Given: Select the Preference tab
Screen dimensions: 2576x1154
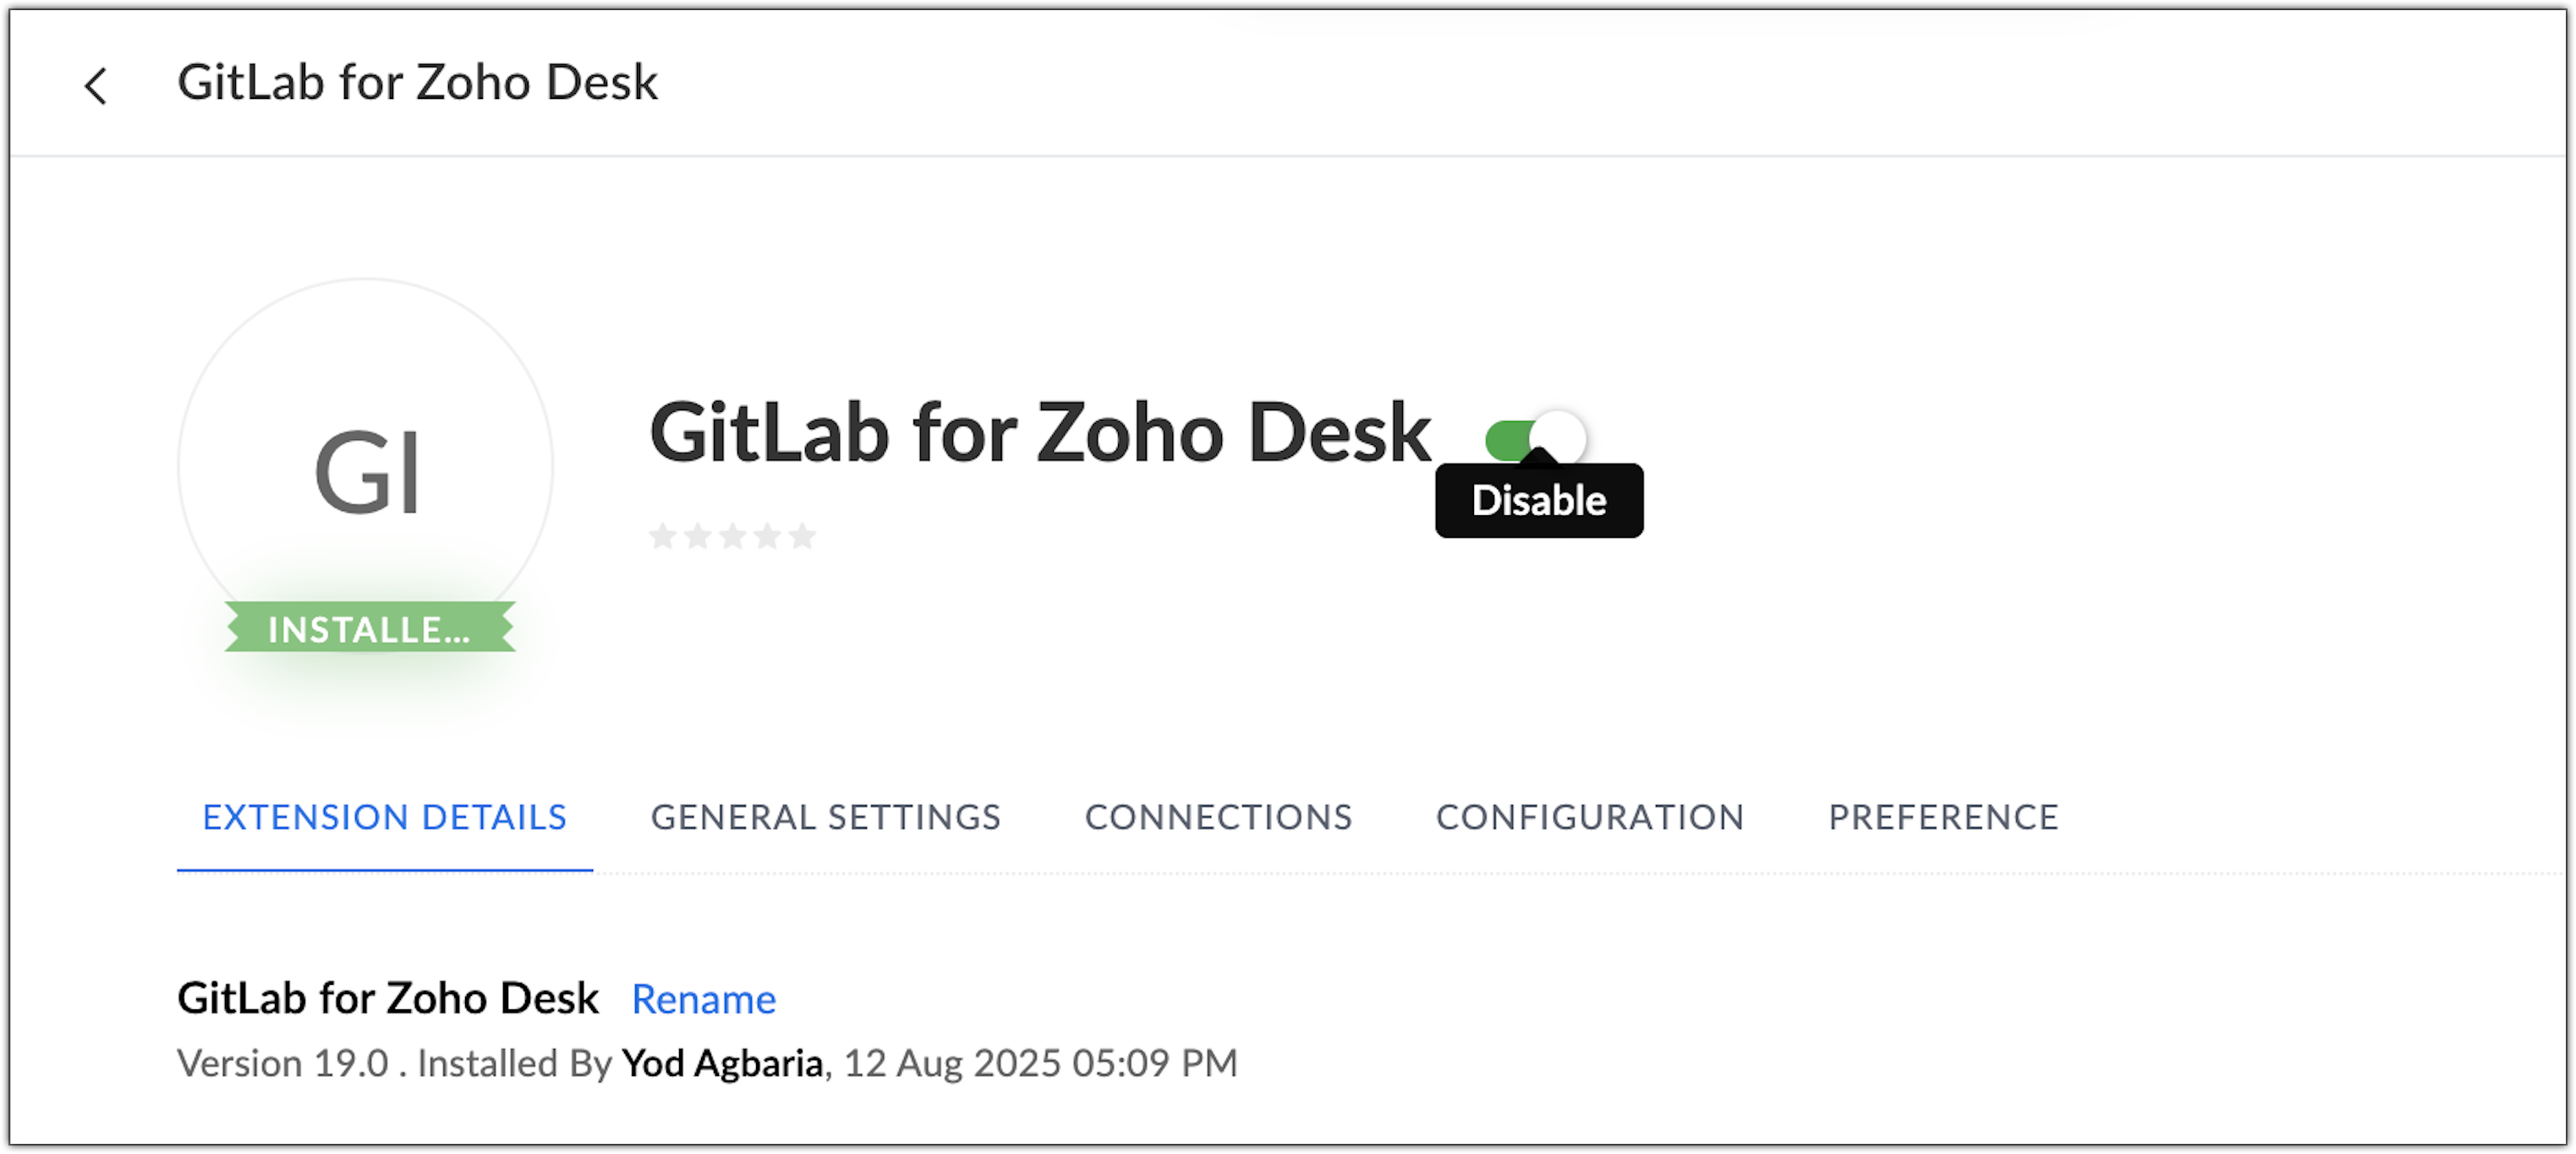Looking at the screenshot, I should (x=1943, y=818).
